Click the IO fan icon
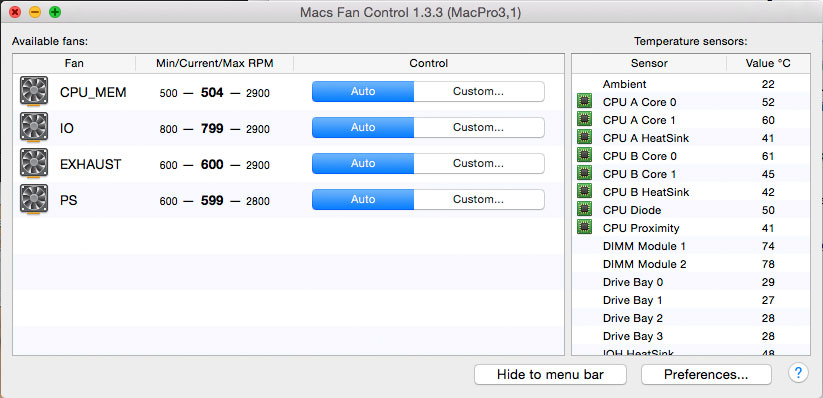The height and width of the screenshot is (398, 823). click(34, 127)
